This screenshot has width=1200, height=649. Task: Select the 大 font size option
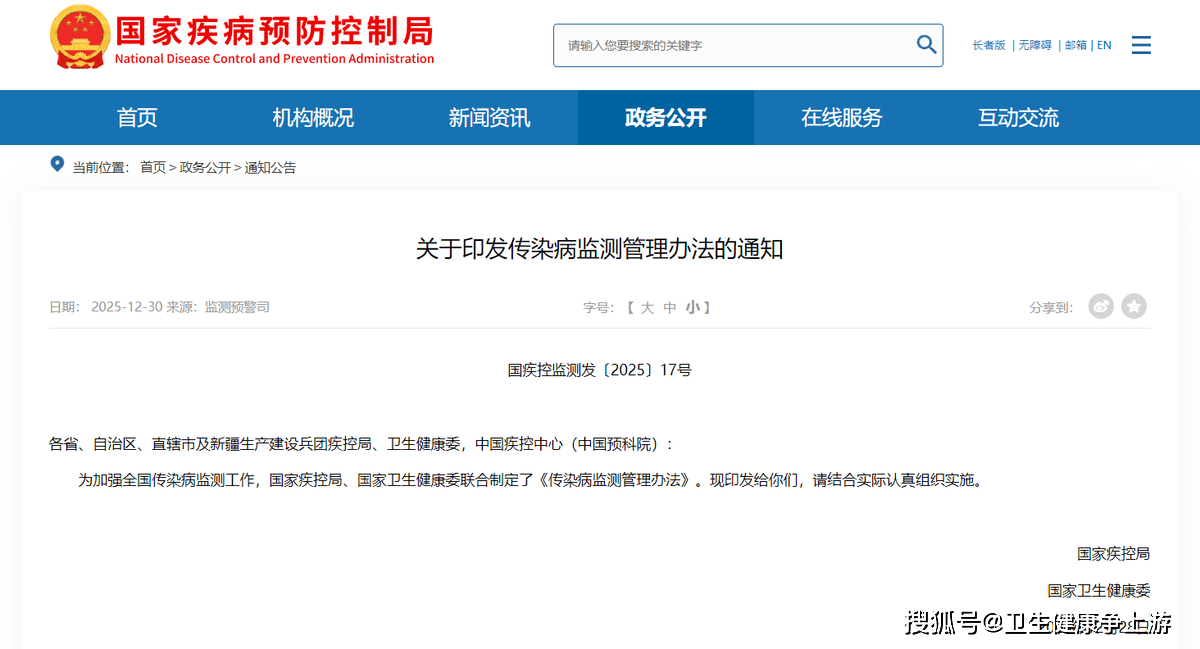point(647,307)
